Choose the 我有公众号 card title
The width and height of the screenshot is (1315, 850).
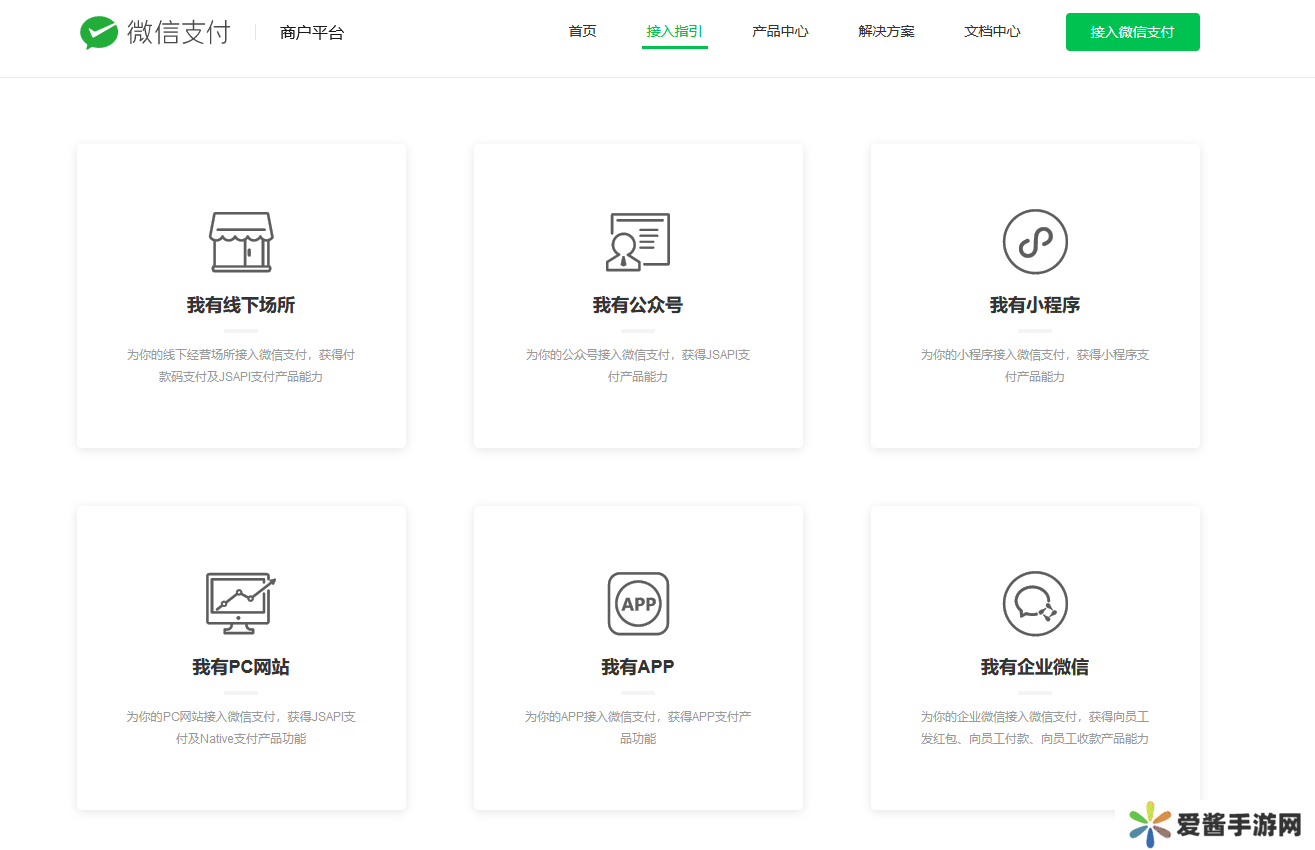pyautogui.click(x=637, y=306)
